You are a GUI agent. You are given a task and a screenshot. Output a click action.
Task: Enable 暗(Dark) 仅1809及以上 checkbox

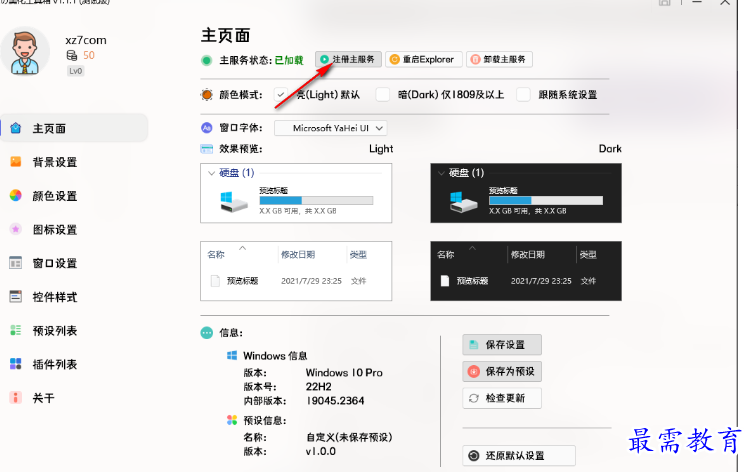click(x=382, y=95)
